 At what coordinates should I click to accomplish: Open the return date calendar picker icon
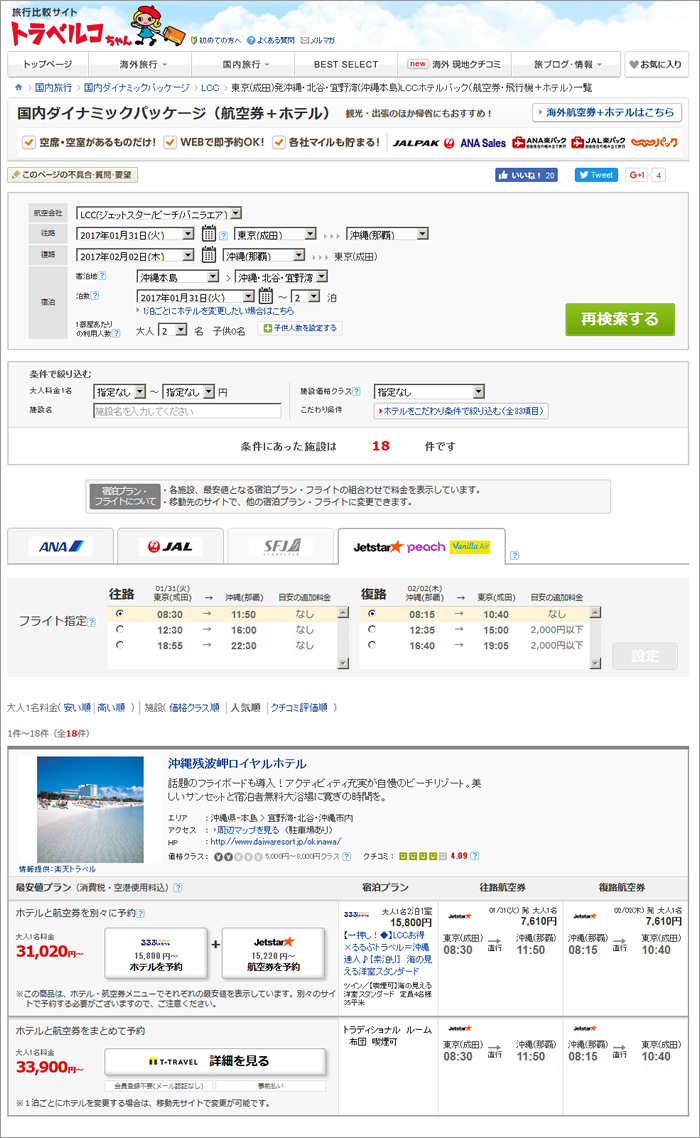point(209,255)
